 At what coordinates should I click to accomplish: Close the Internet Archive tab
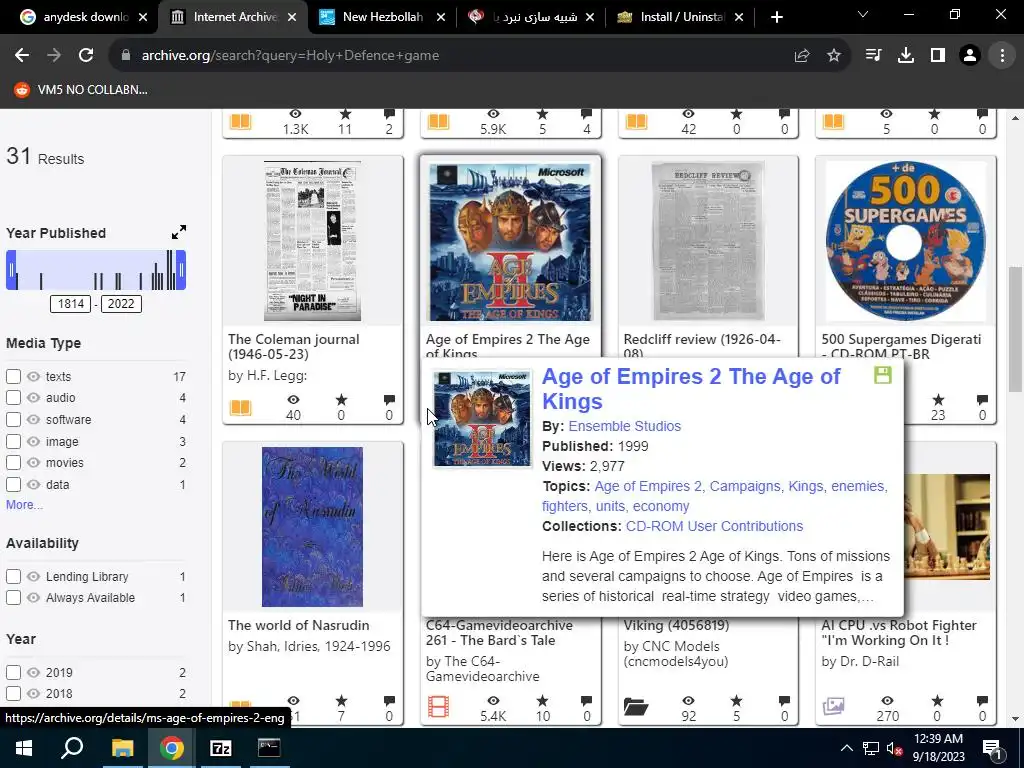(x=292, y=18)
